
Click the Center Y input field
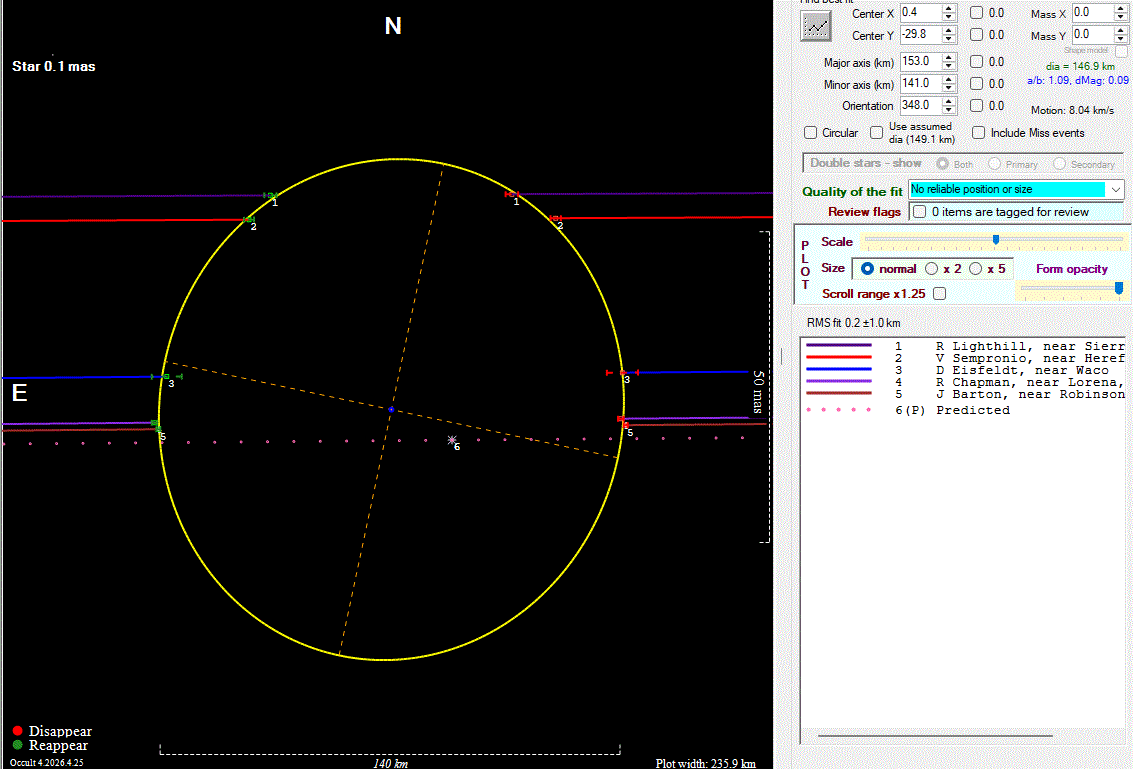[x=921, y=34]
